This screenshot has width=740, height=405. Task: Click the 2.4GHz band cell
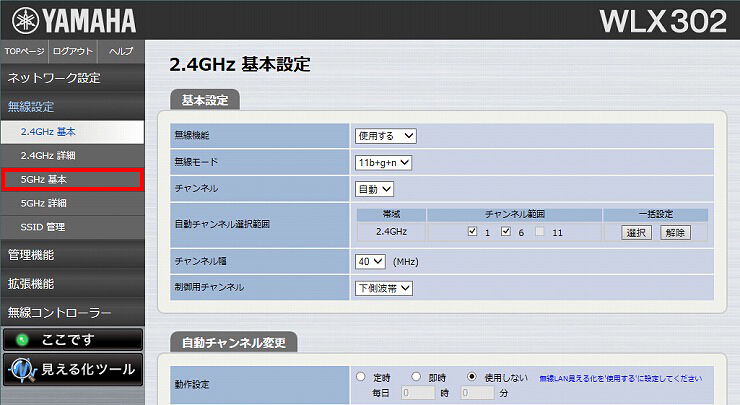coord(391,232)
